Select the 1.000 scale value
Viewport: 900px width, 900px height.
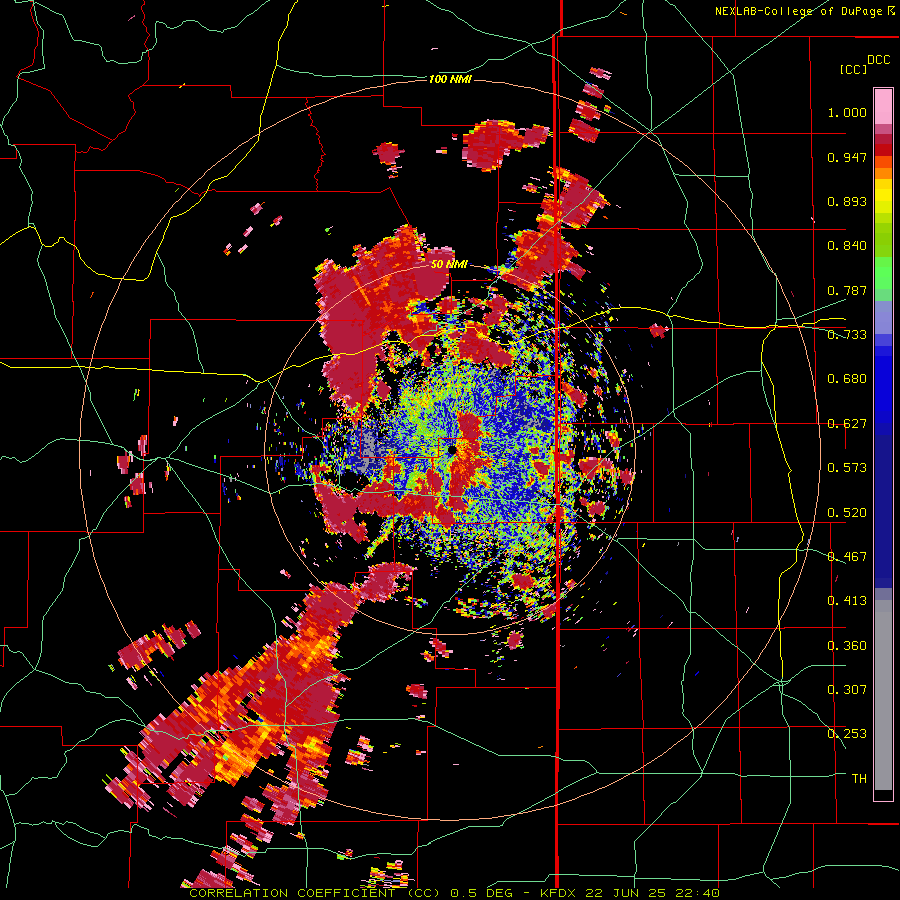847,112
